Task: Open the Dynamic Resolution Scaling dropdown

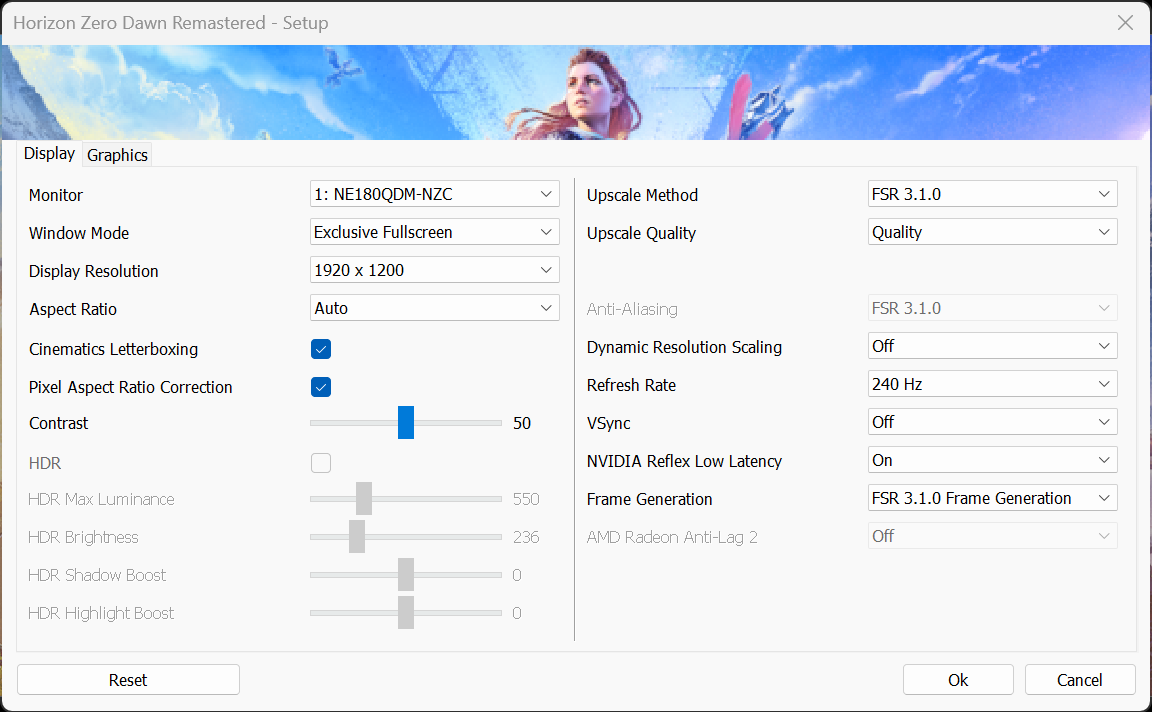Action: pos(993,346)
